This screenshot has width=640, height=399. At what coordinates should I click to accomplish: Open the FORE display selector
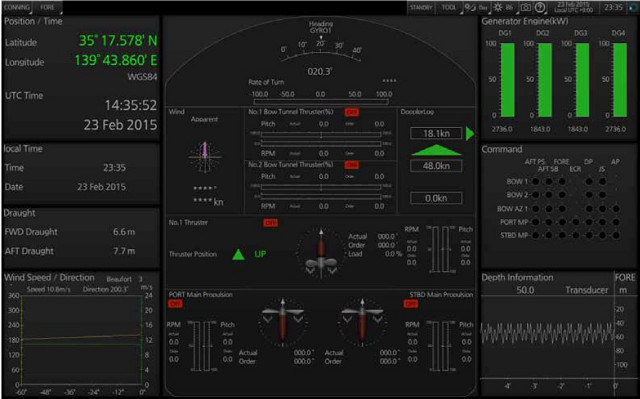[47, 7]
